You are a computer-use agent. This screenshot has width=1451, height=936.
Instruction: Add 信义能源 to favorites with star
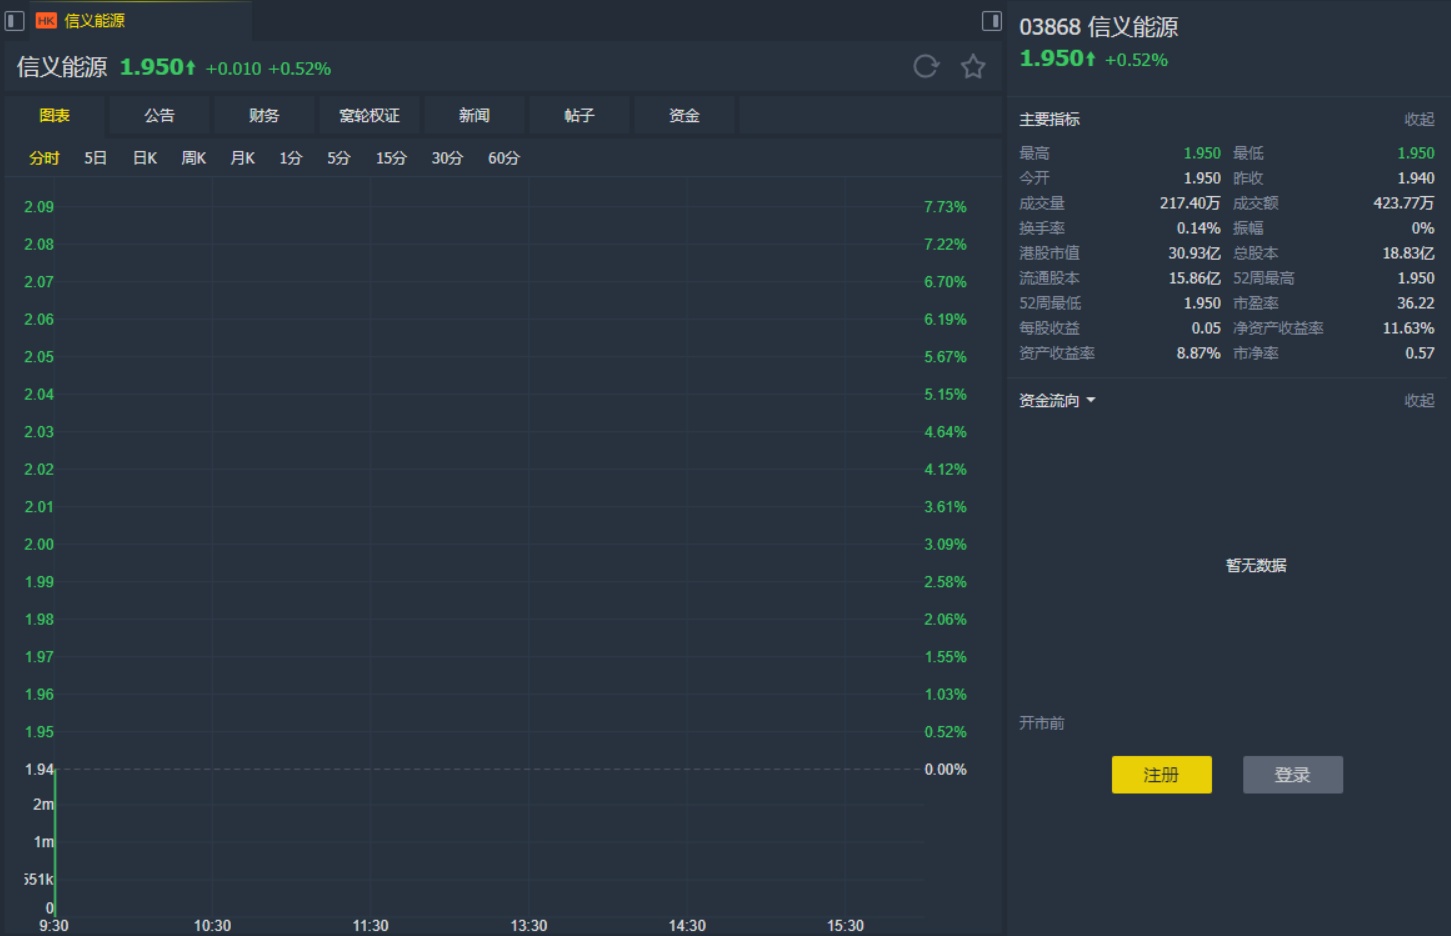pyautogui.click(x=973, y=67)
